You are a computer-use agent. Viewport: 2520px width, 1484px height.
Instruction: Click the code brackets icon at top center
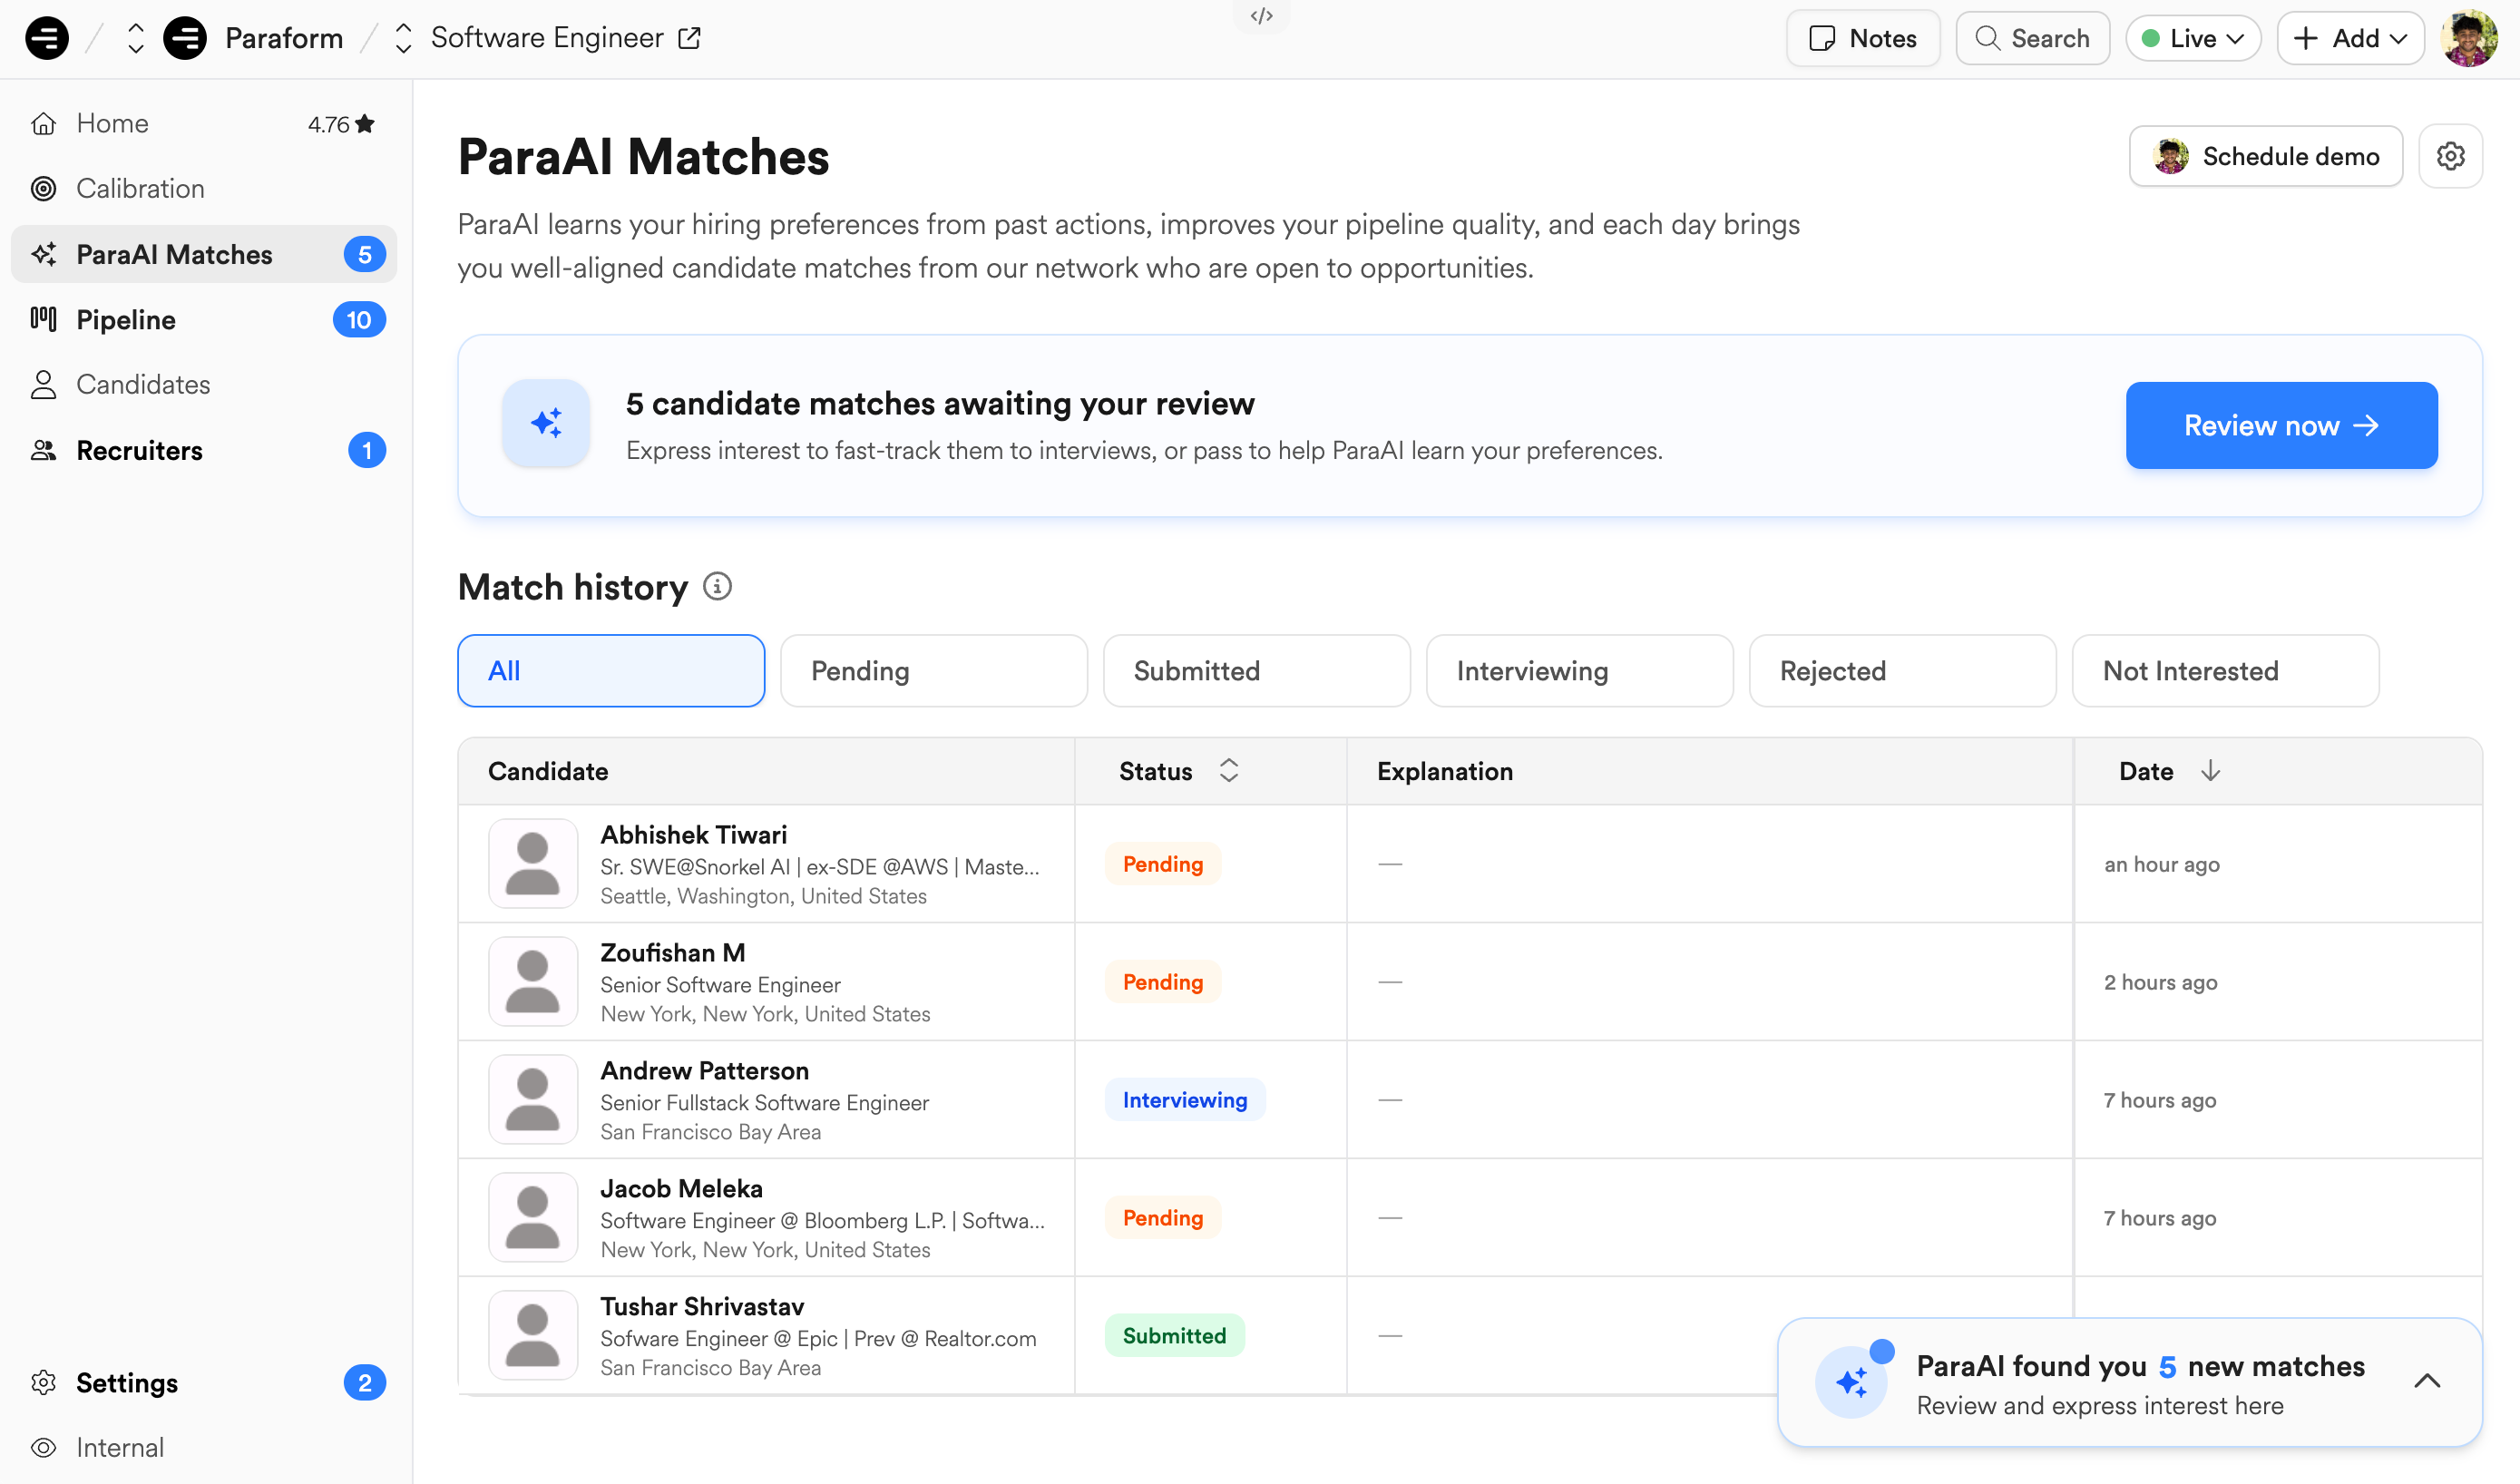[x=1261, y=15]
